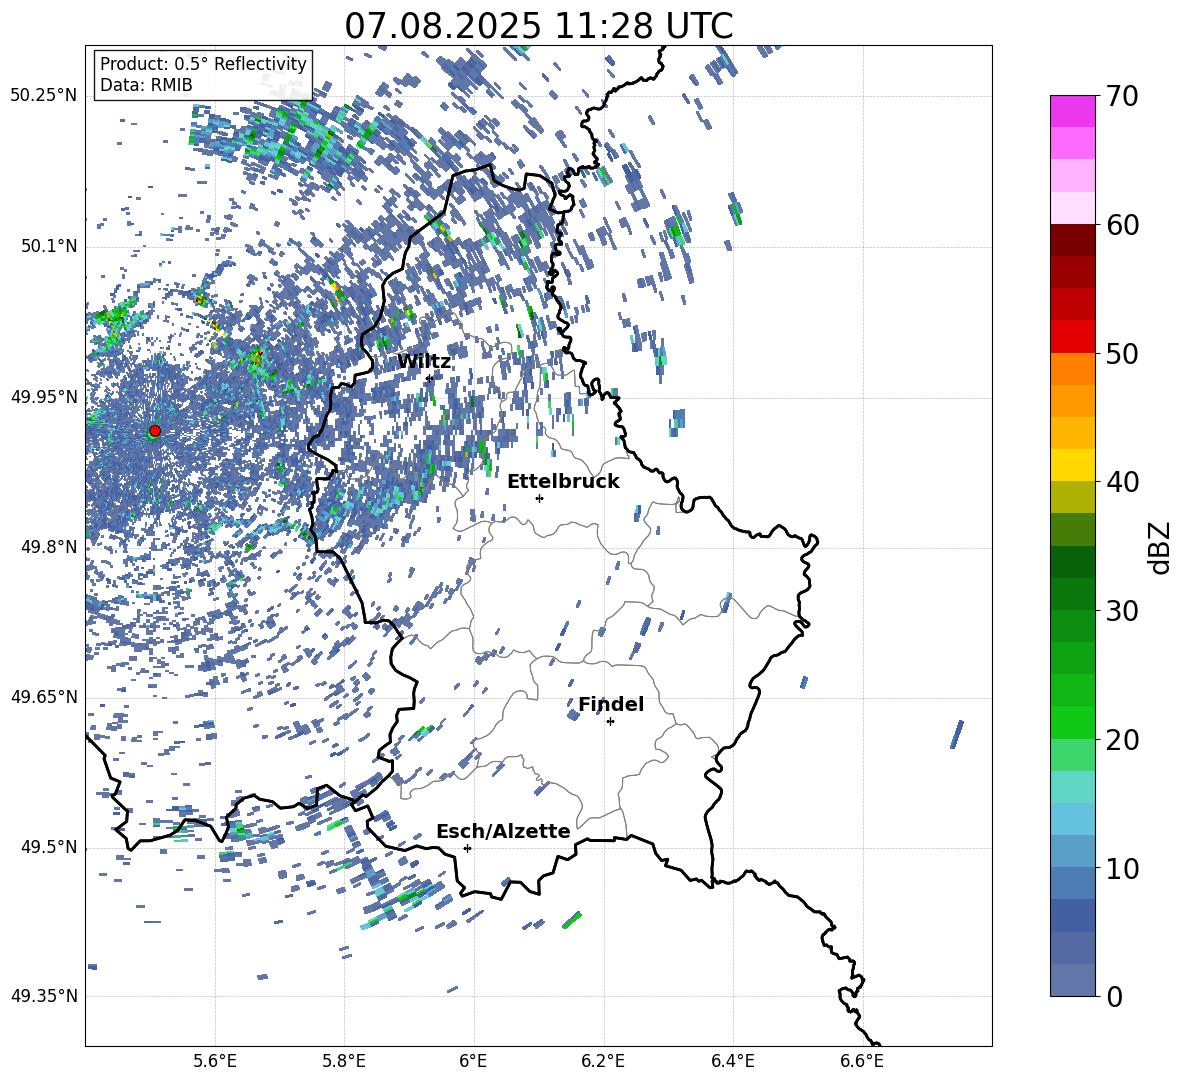This screenshot has width=1184, height=1081.
Task: Click the 49.35°N latitude label
Action: coord(44,996)
